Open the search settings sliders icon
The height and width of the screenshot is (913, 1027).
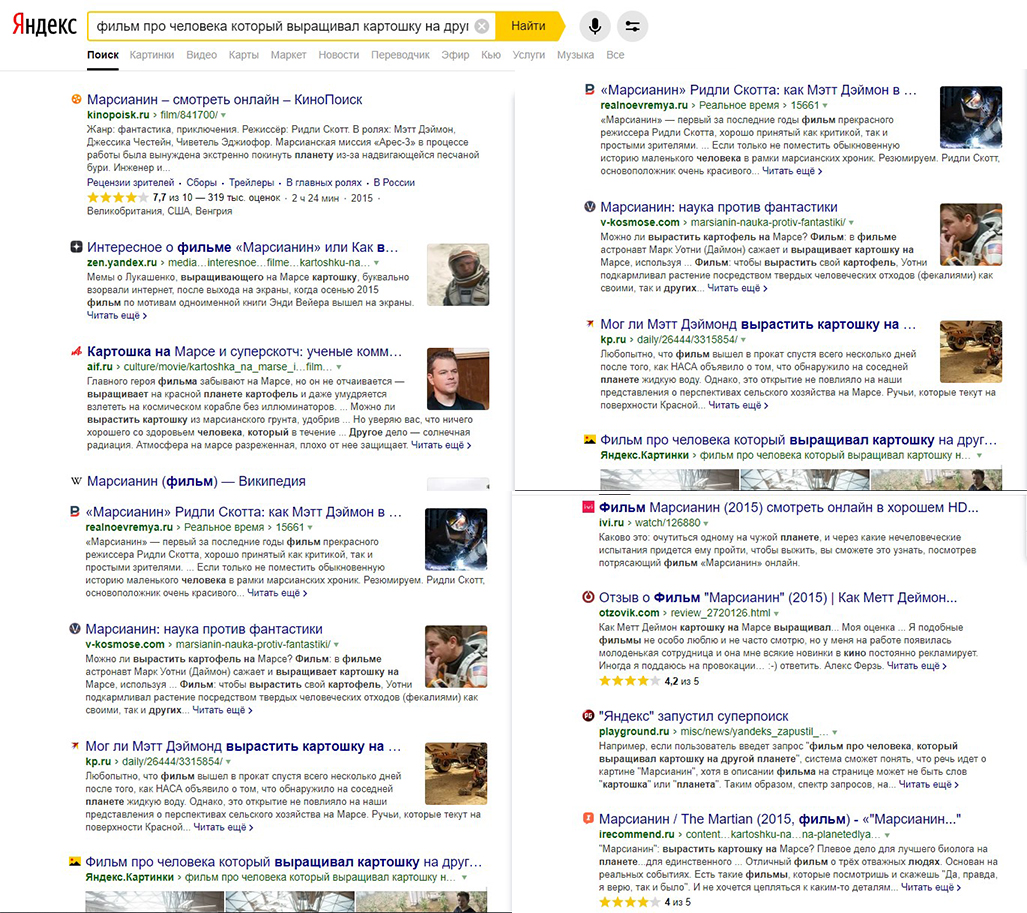coord(631,25)
